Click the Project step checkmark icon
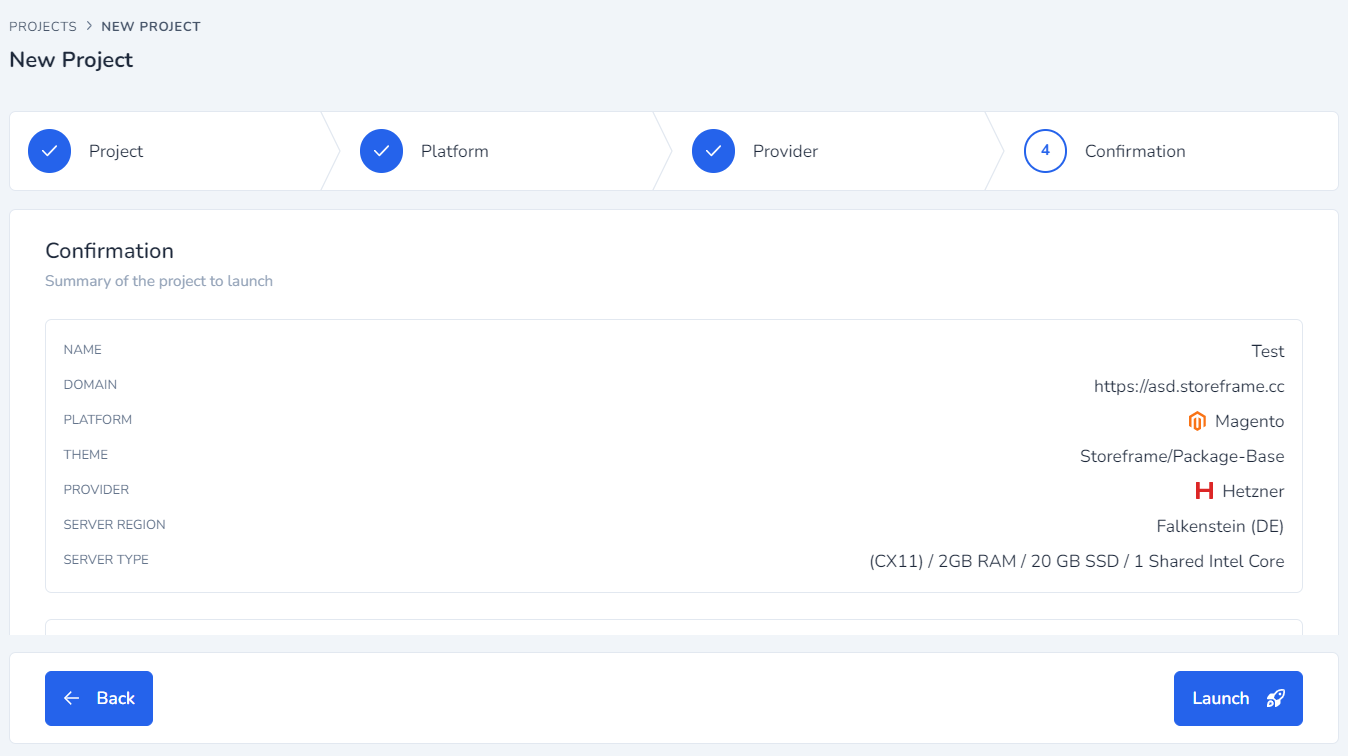This screenshot has width=1348, height=756. pyautogui.click(x=49, y=150)
